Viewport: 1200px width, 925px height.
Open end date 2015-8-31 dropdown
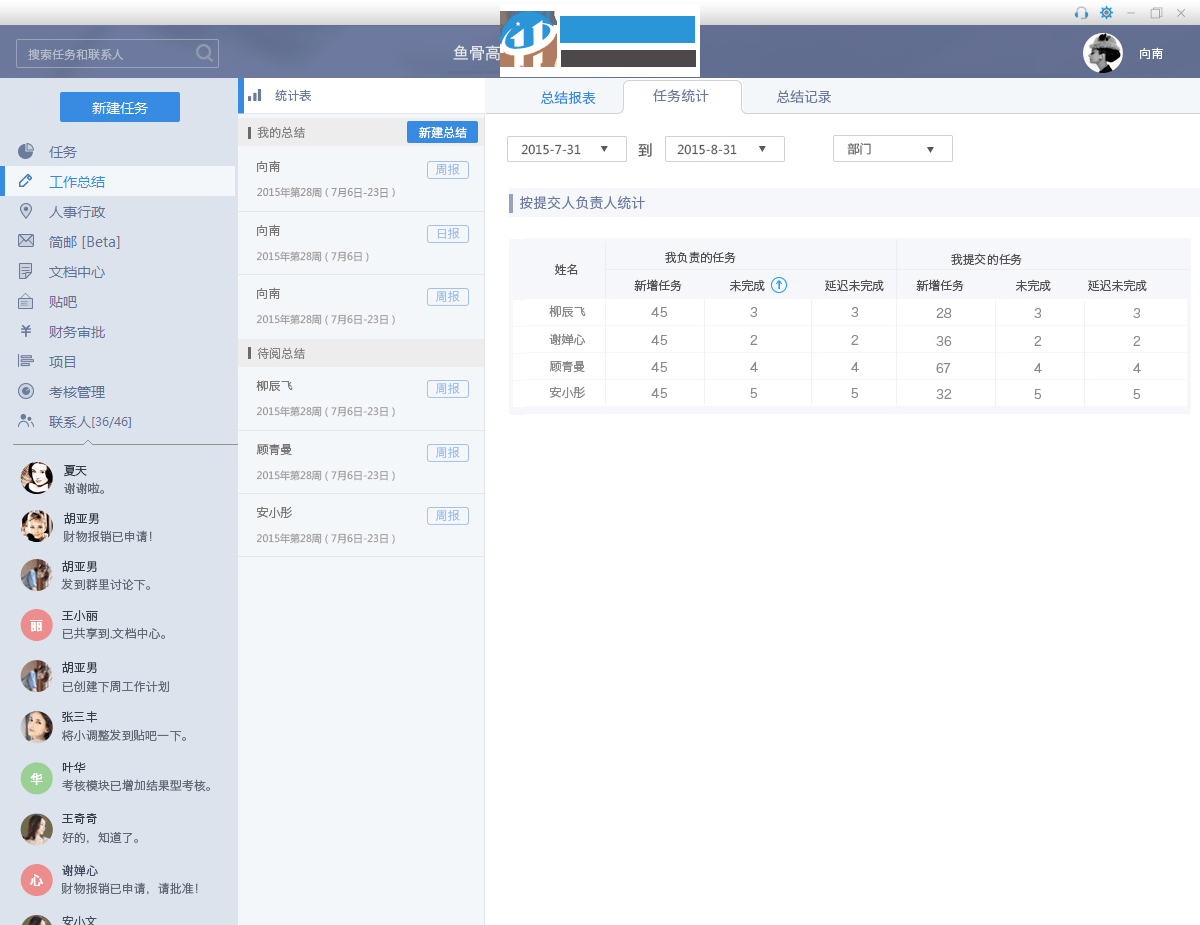pos(725,149)
